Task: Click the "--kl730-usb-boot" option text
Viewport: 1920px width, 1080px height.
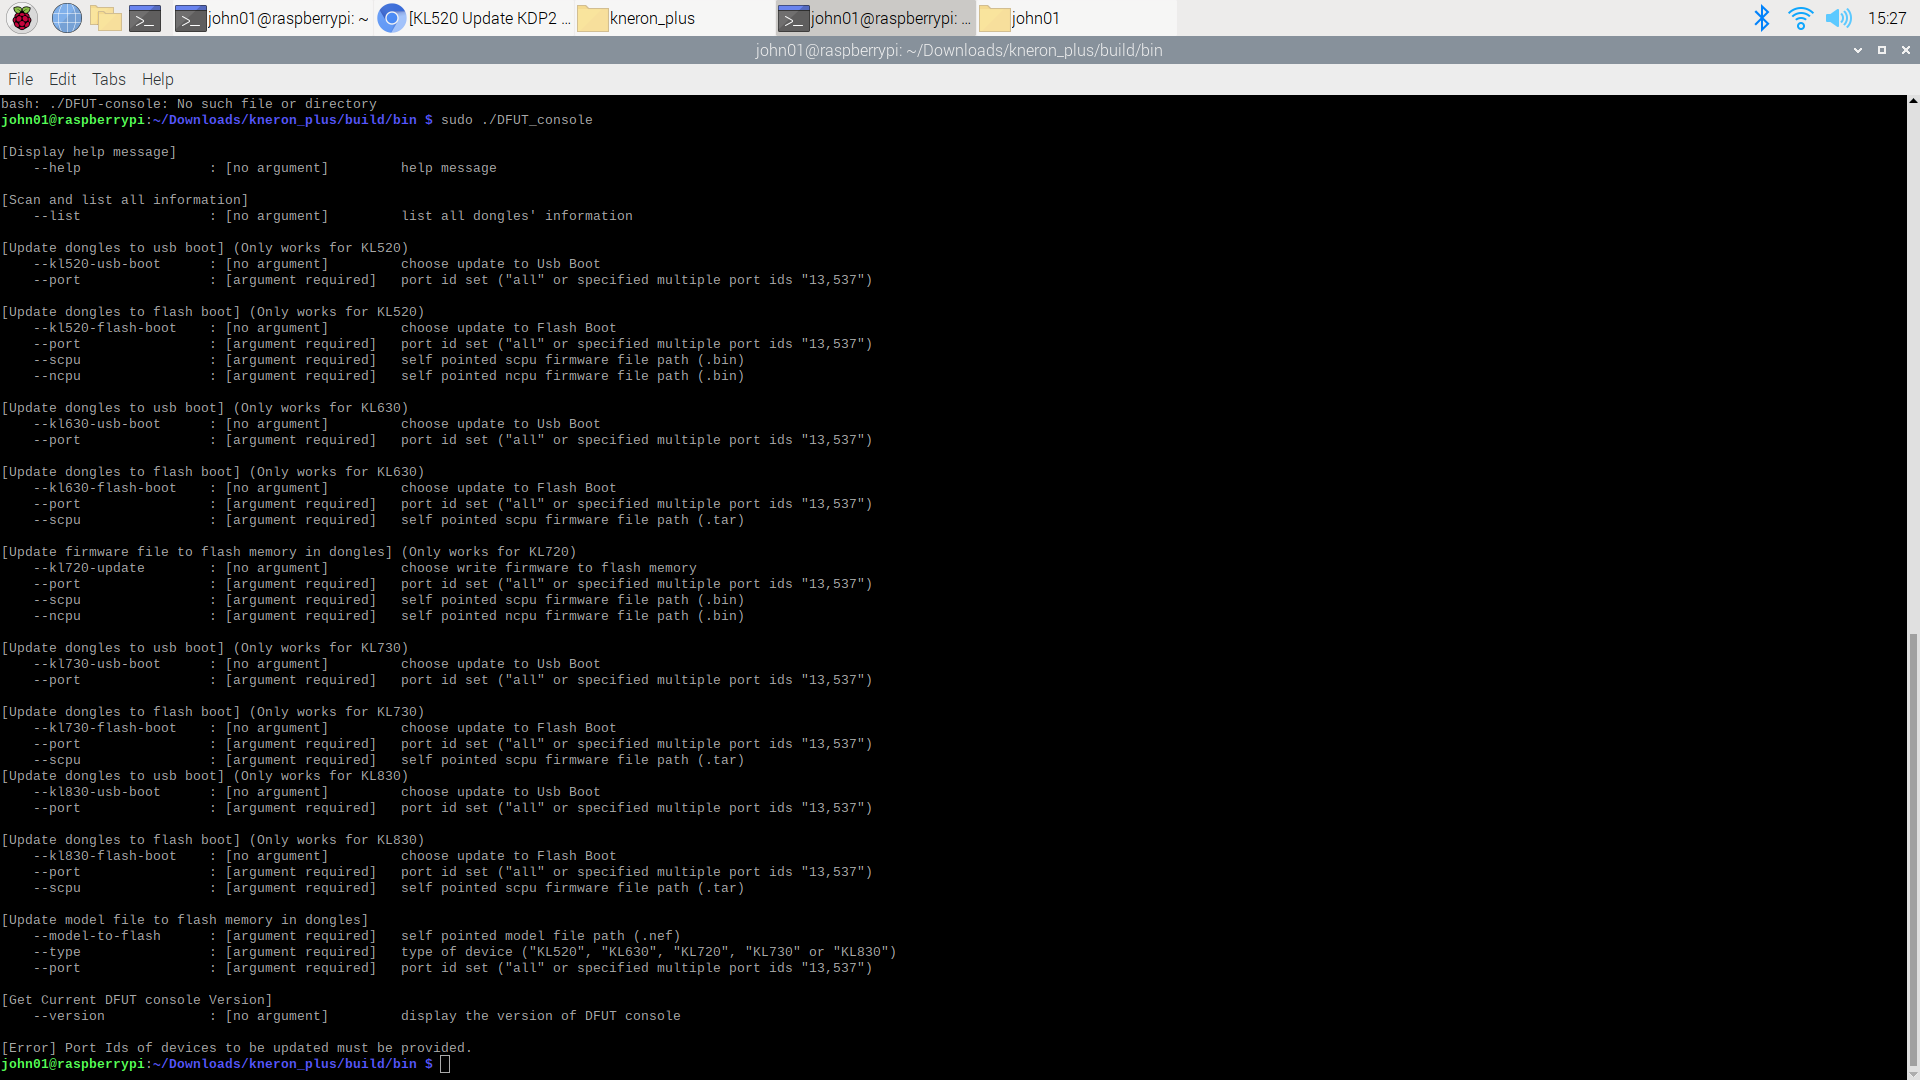Action: coord(97,664)
